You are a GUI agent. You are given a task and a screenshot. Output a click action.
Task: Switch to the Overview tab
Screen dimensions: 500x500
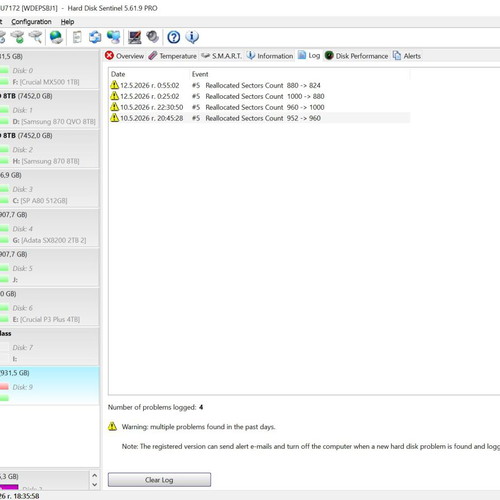tap(124, 56)
